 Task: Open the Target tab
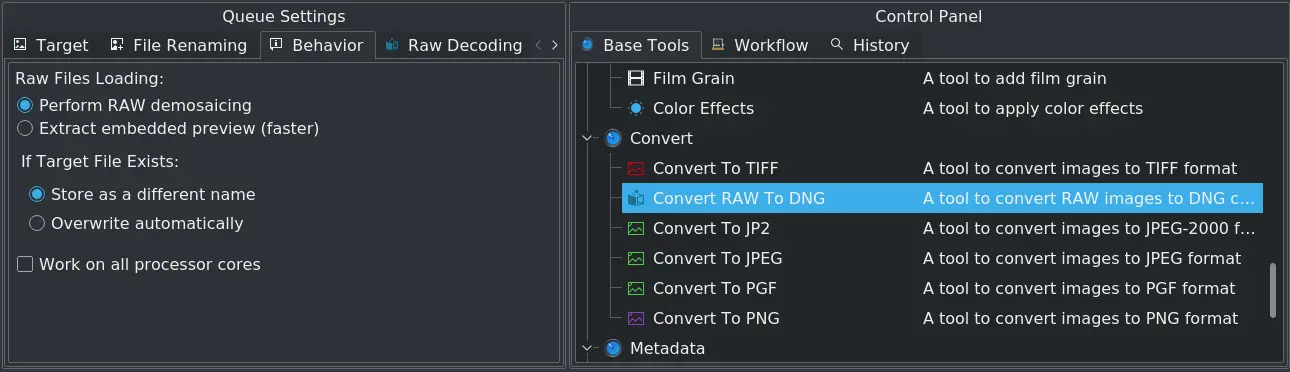tap(51, 45)
